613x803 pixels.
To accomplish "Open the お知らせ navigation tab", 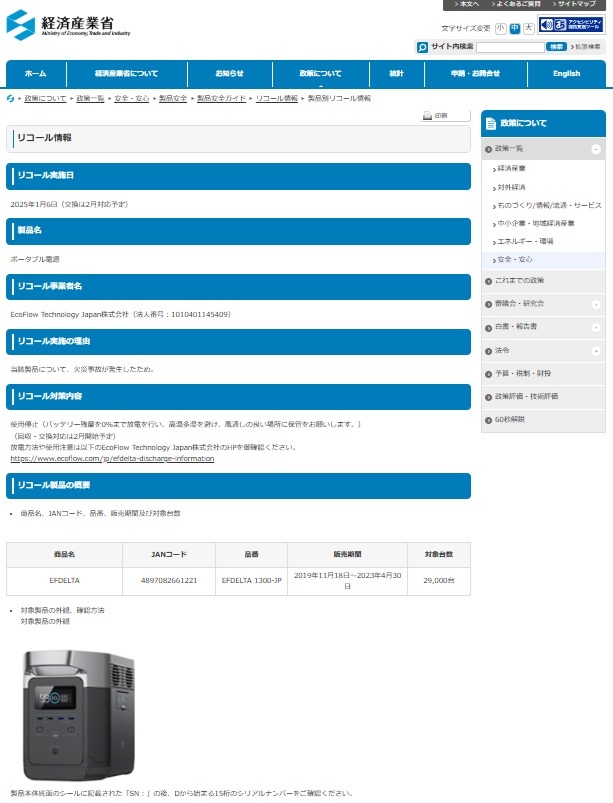I will [x=229, y=74].
